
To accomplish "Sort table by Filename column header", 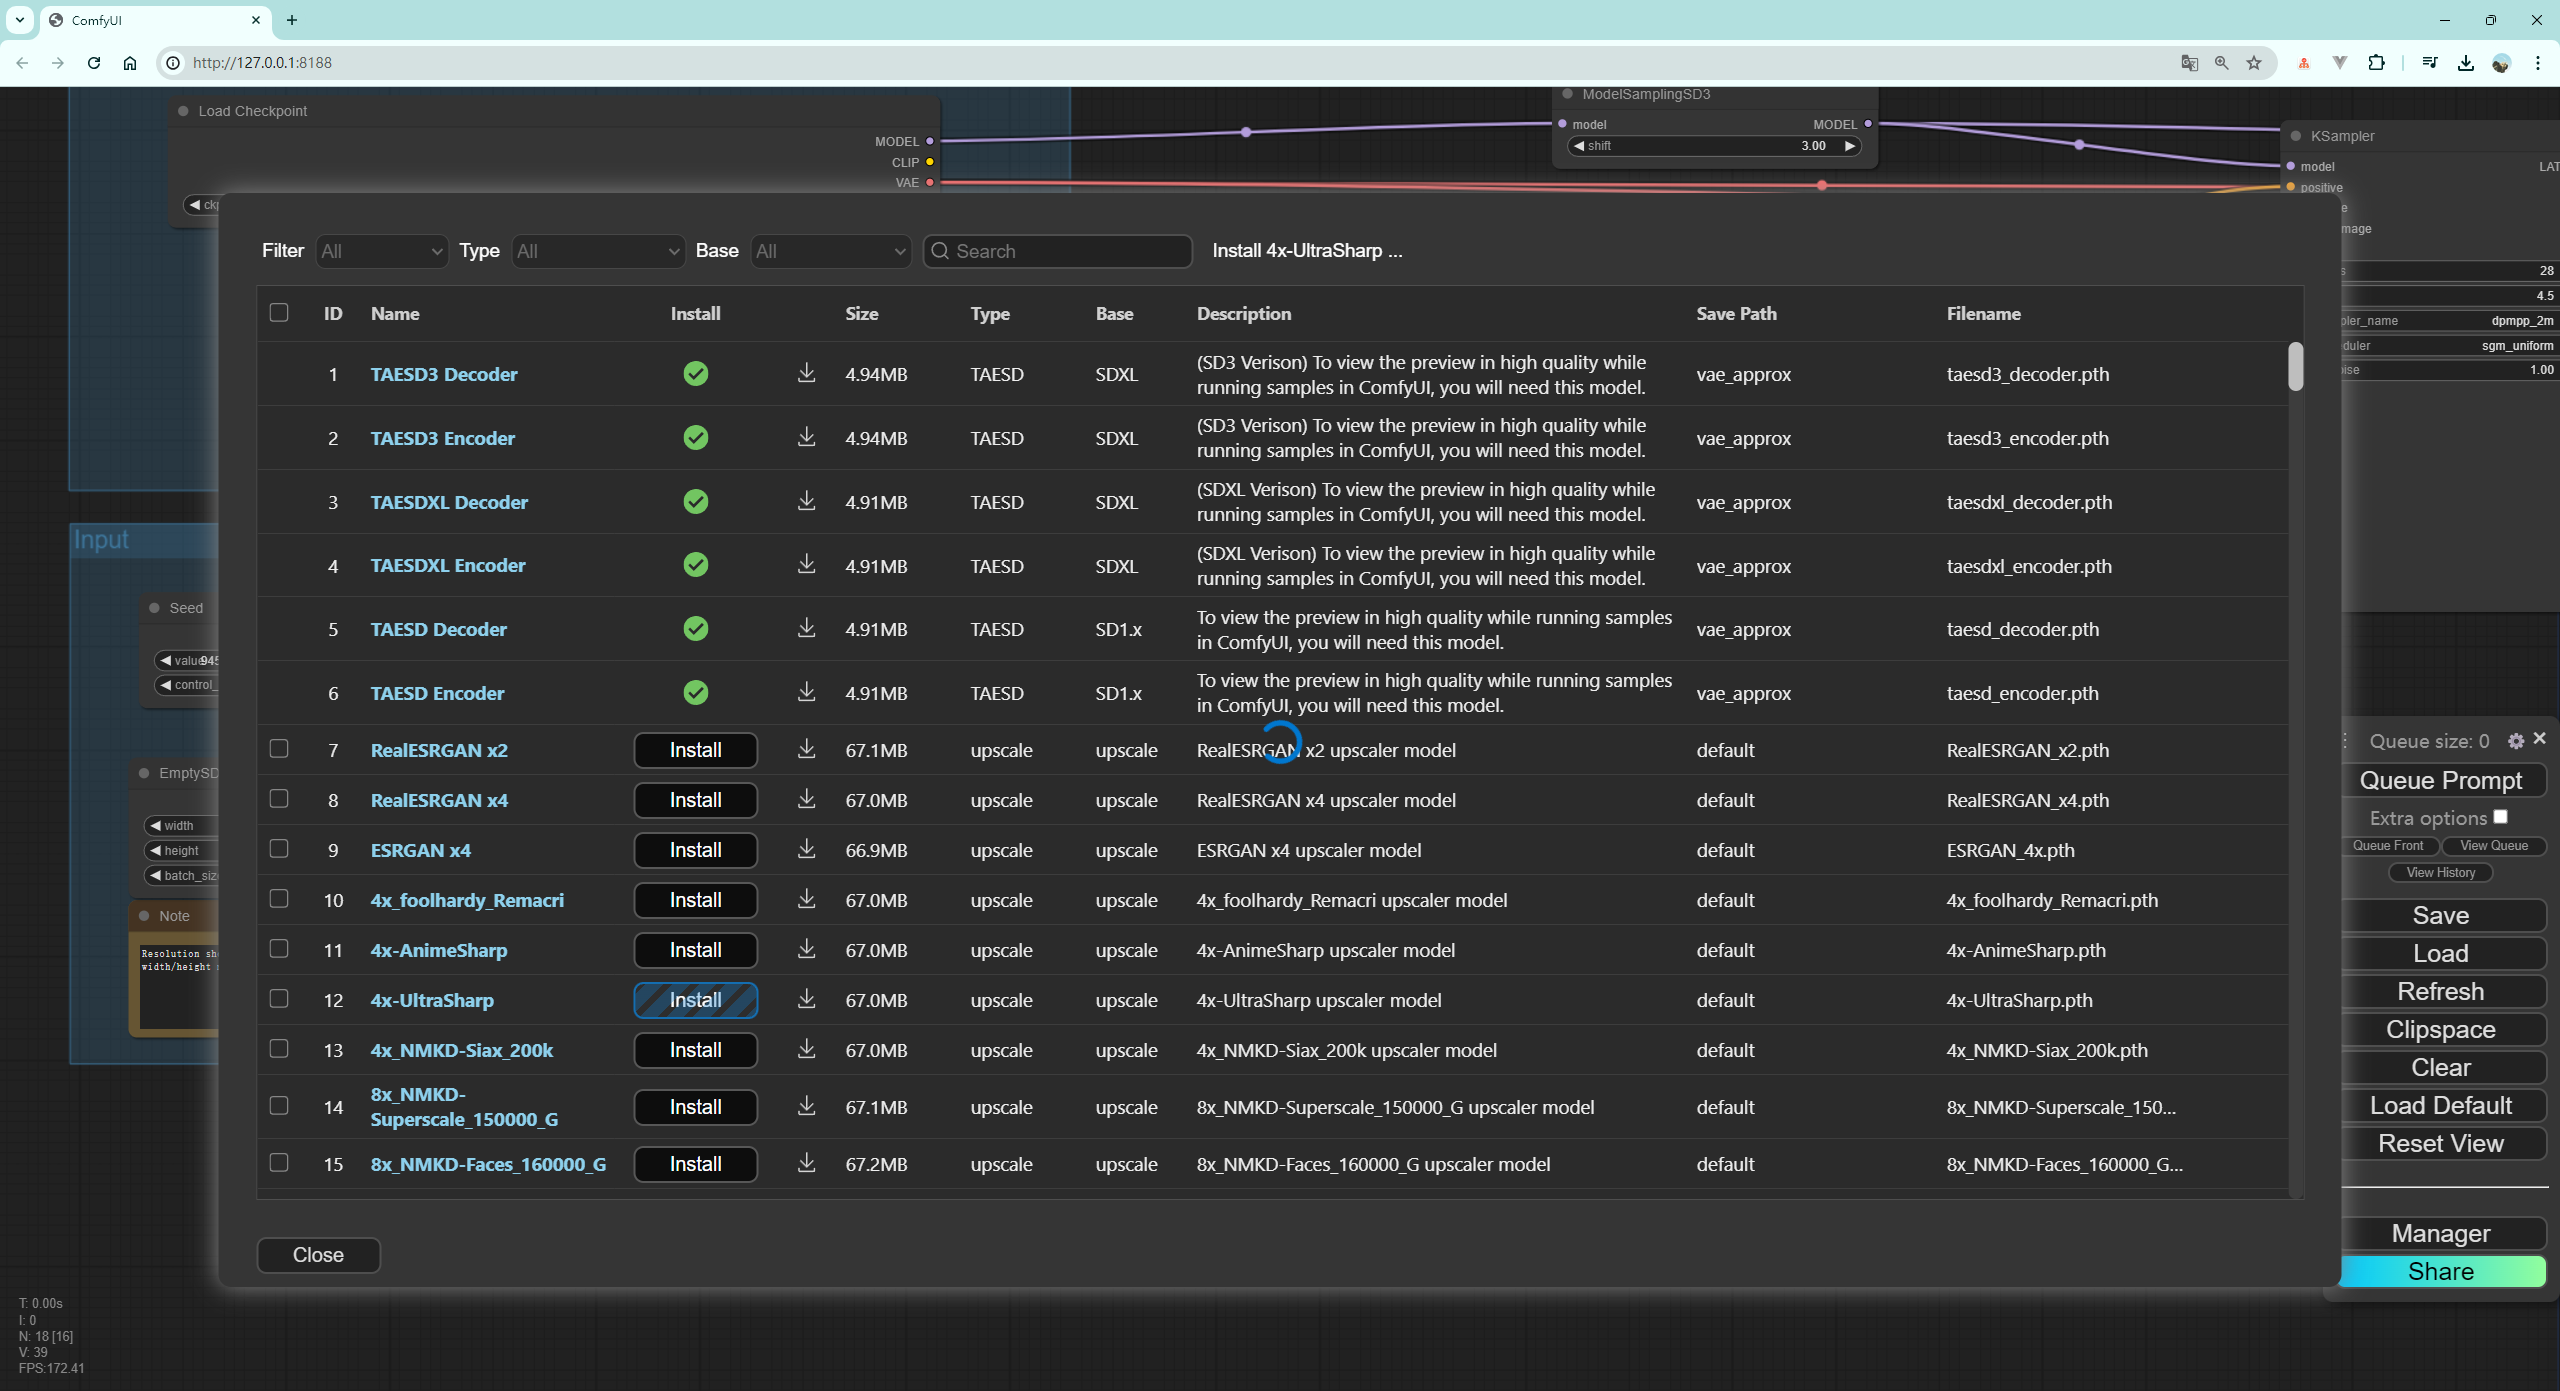I will [x=1983, y=314].
